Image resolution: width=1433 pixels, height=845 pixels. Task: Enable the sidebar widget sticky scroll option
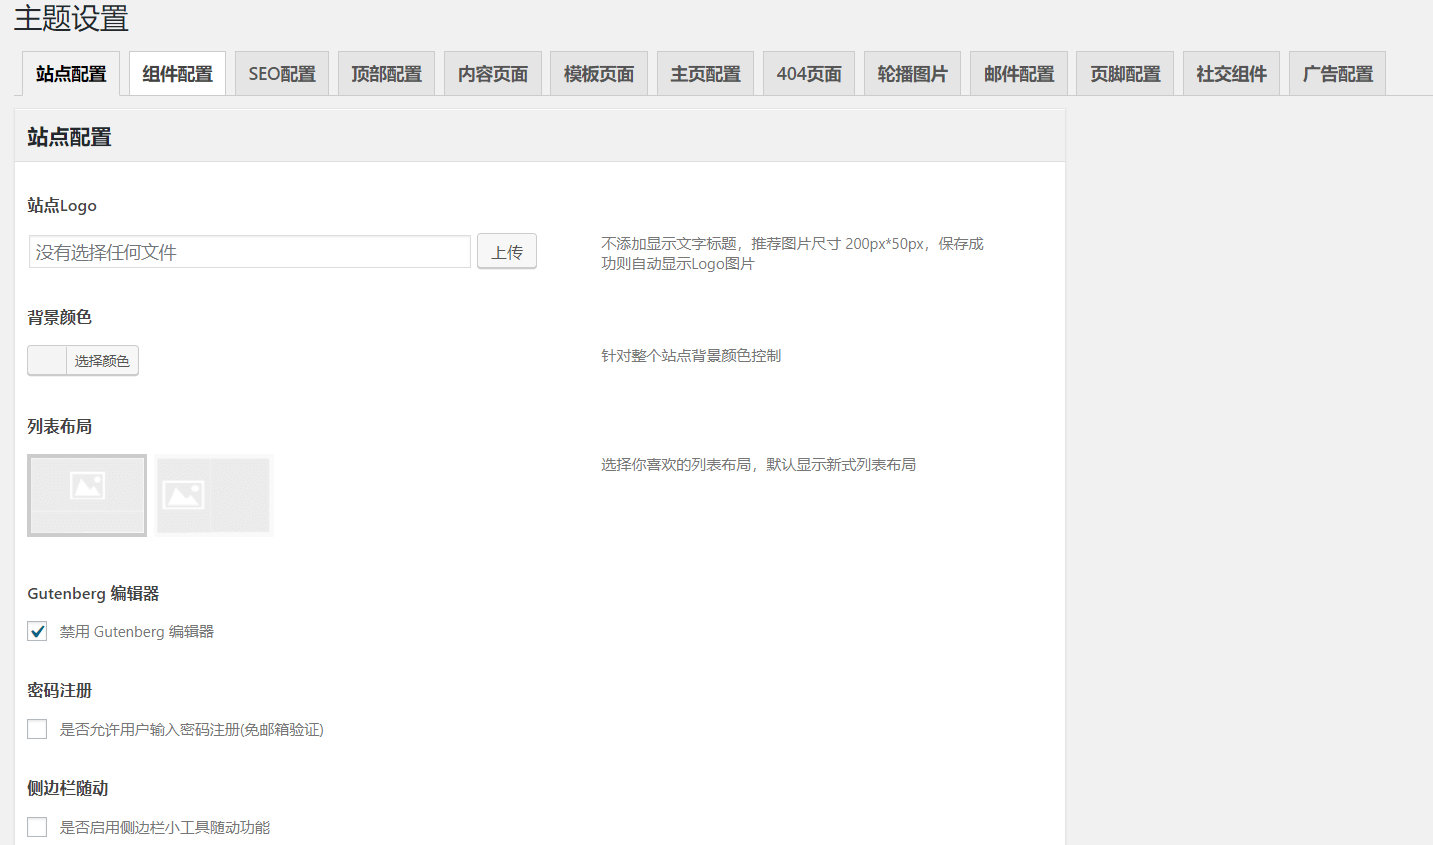tap(37, 827)
